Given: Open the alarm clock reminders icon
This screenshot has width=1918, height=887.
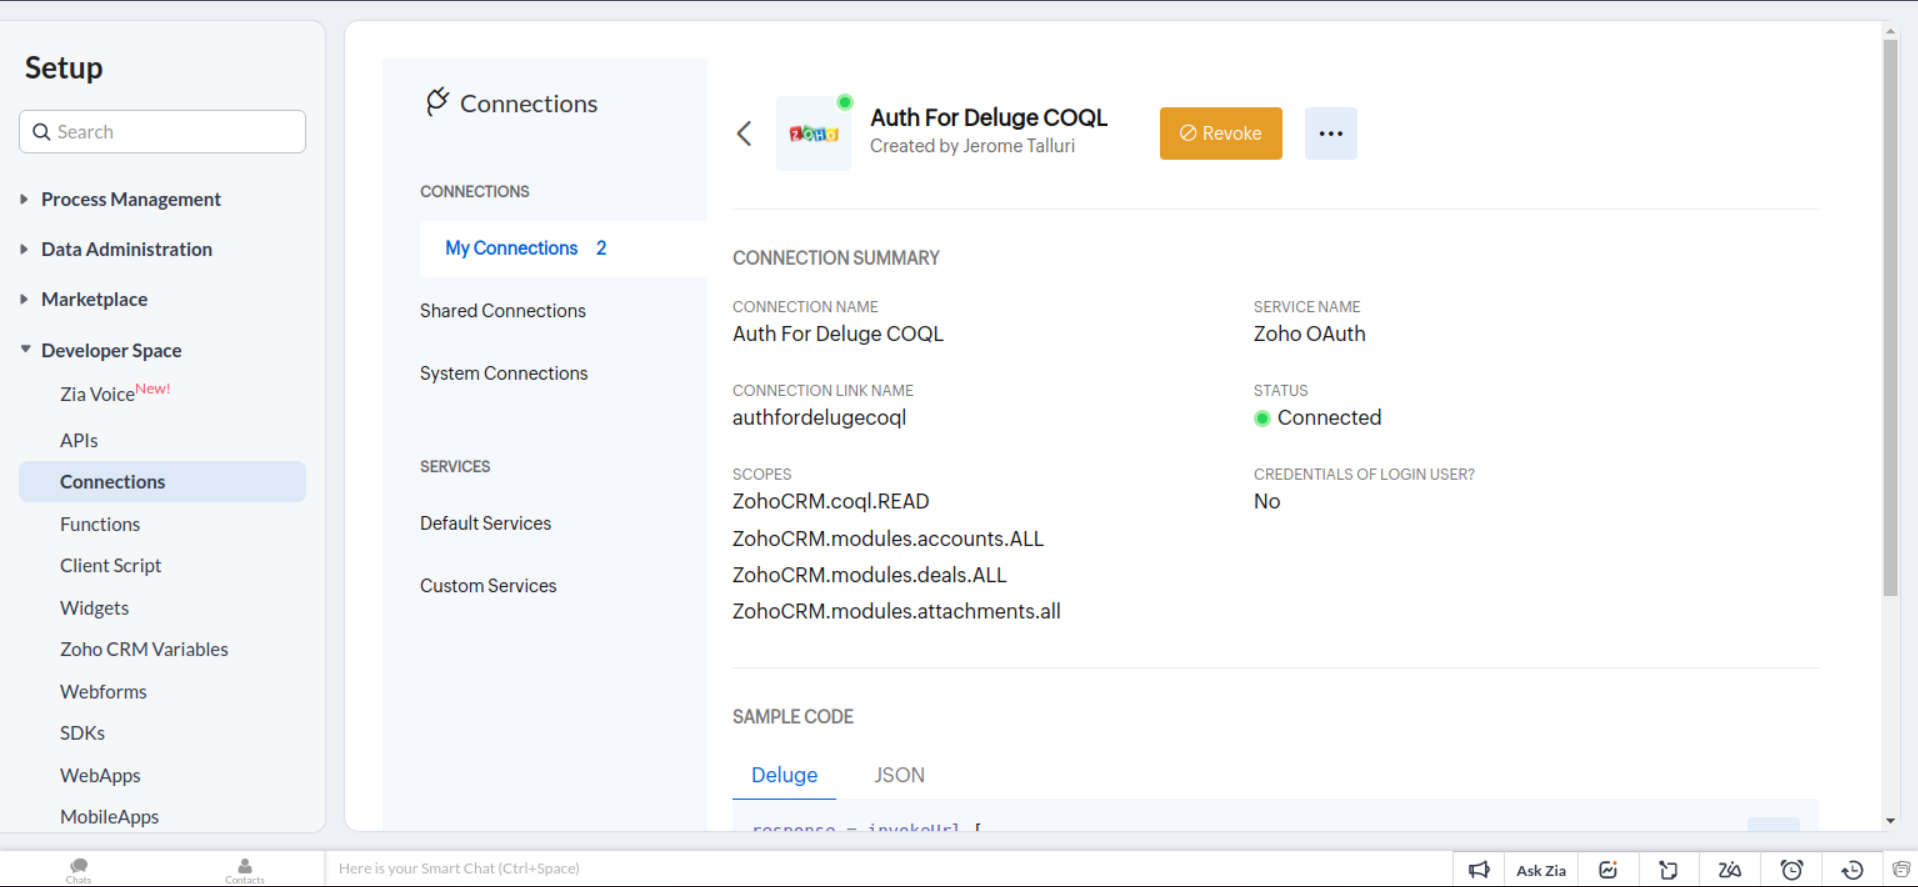Looking at the screenshot, I should click(1791, 870).
